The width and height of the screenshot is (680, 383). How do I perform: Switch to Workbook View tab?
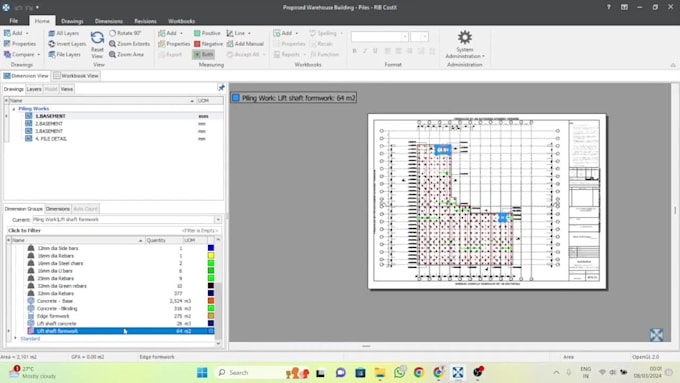pyautogui.click(x=76, y=76)
